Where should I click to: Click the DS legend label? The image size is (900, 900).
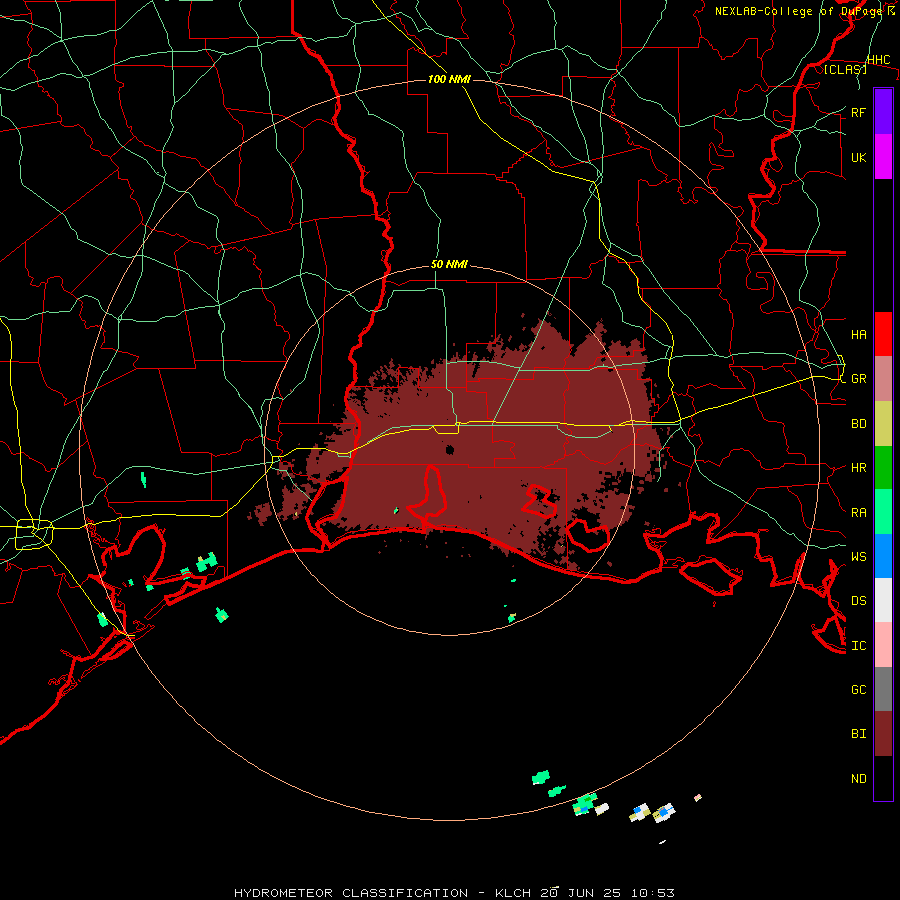pyautogui.click(x=859, y=600)
